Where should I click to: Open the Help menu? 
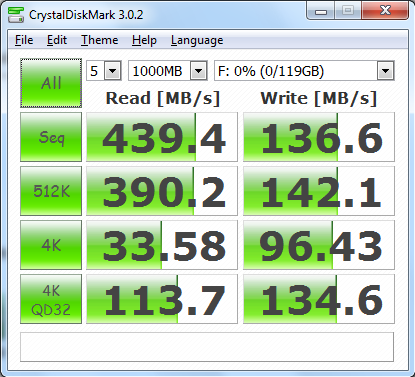click(x=144, y=40)
